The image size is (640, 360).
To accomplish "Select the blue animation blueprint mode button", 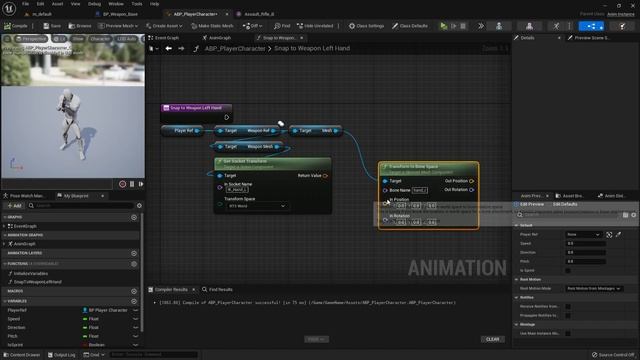I will point(591,26).
